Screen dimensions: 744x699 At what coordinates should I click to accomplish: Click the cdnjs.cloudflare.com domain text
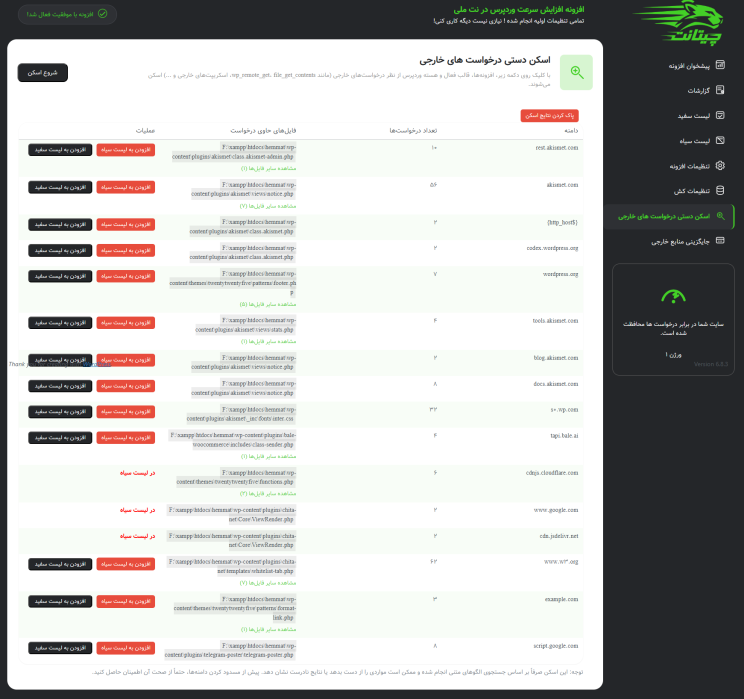click(x=552, y=473)
